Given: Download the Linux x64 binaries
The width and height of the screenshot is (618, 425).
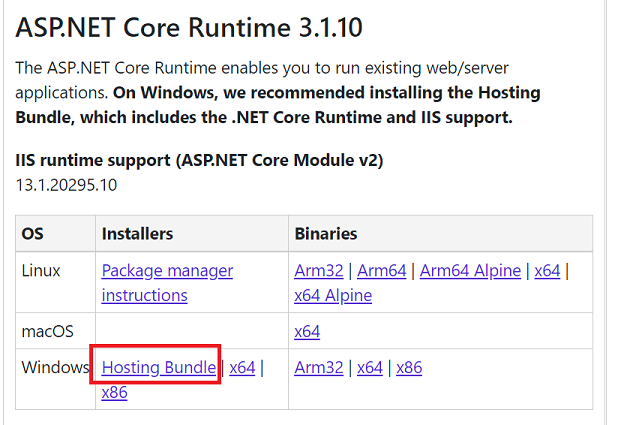Looking at the screenshot, I should pos(547,271).
